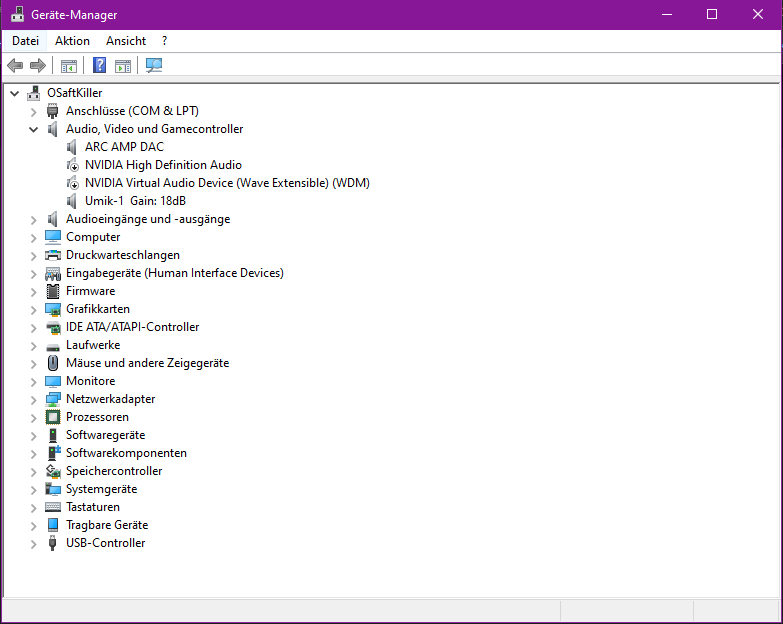Click the Back arrow toolbar icon
Image resolution: width=783 pixels, height=624 pixels.
click(x=15, y=65)
